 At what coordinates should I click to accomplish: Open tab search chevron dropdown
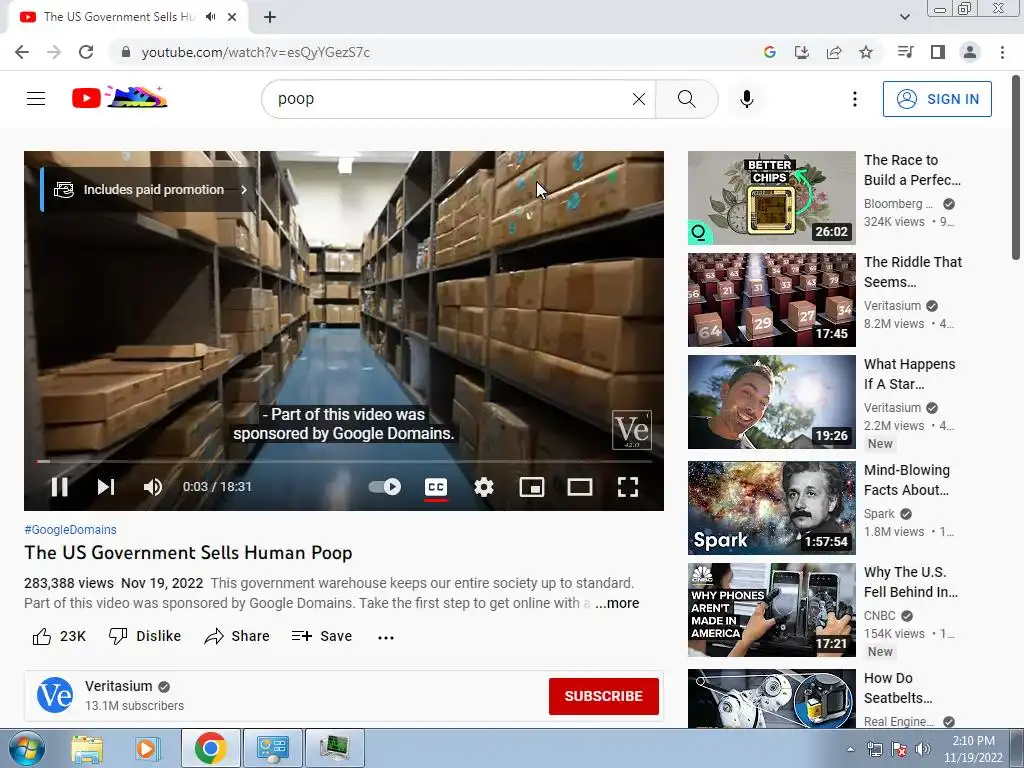(904, 17)
